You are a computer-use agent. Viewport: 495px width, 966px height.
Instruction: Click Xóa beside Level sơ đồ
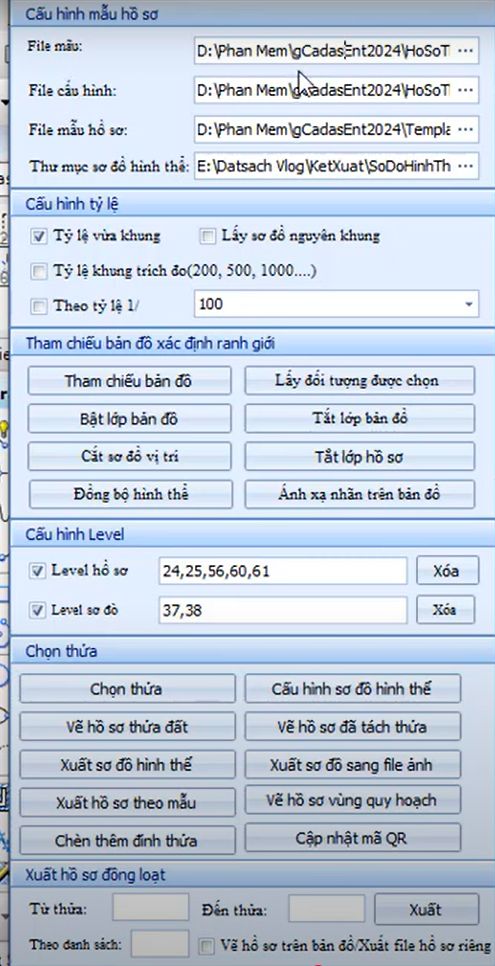445,610
